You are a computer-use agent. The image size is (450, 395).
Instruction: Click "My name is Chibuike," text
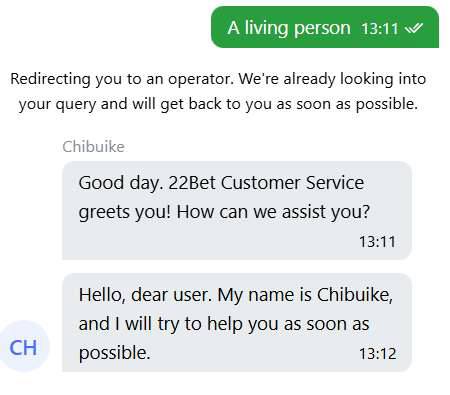[305, 295]
